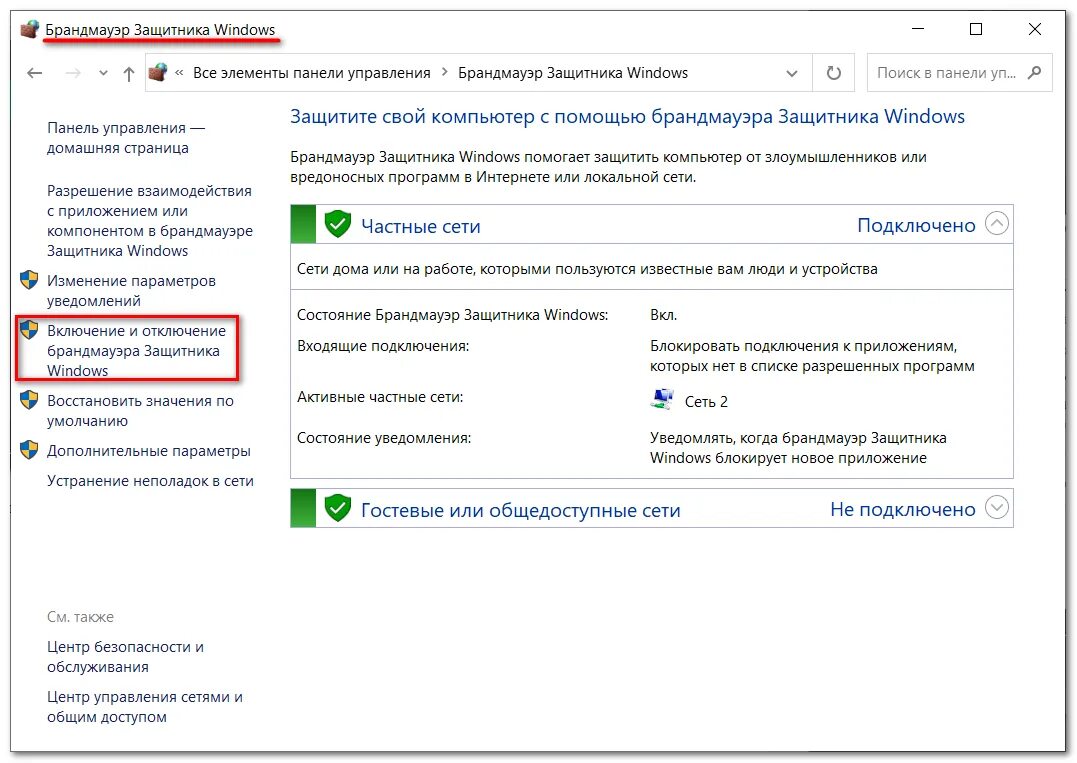1077x763 pixels.
Task: Click 'Активные частные сети:' label
Action: point(380,397)
